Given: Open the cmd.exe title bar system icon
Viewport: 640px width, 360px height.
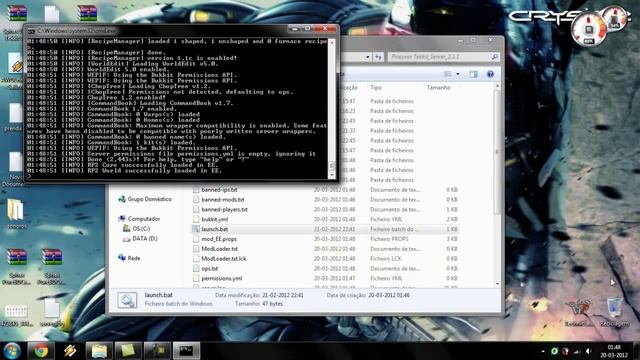Looking at the screenshot, I should [x=31, y=31].
